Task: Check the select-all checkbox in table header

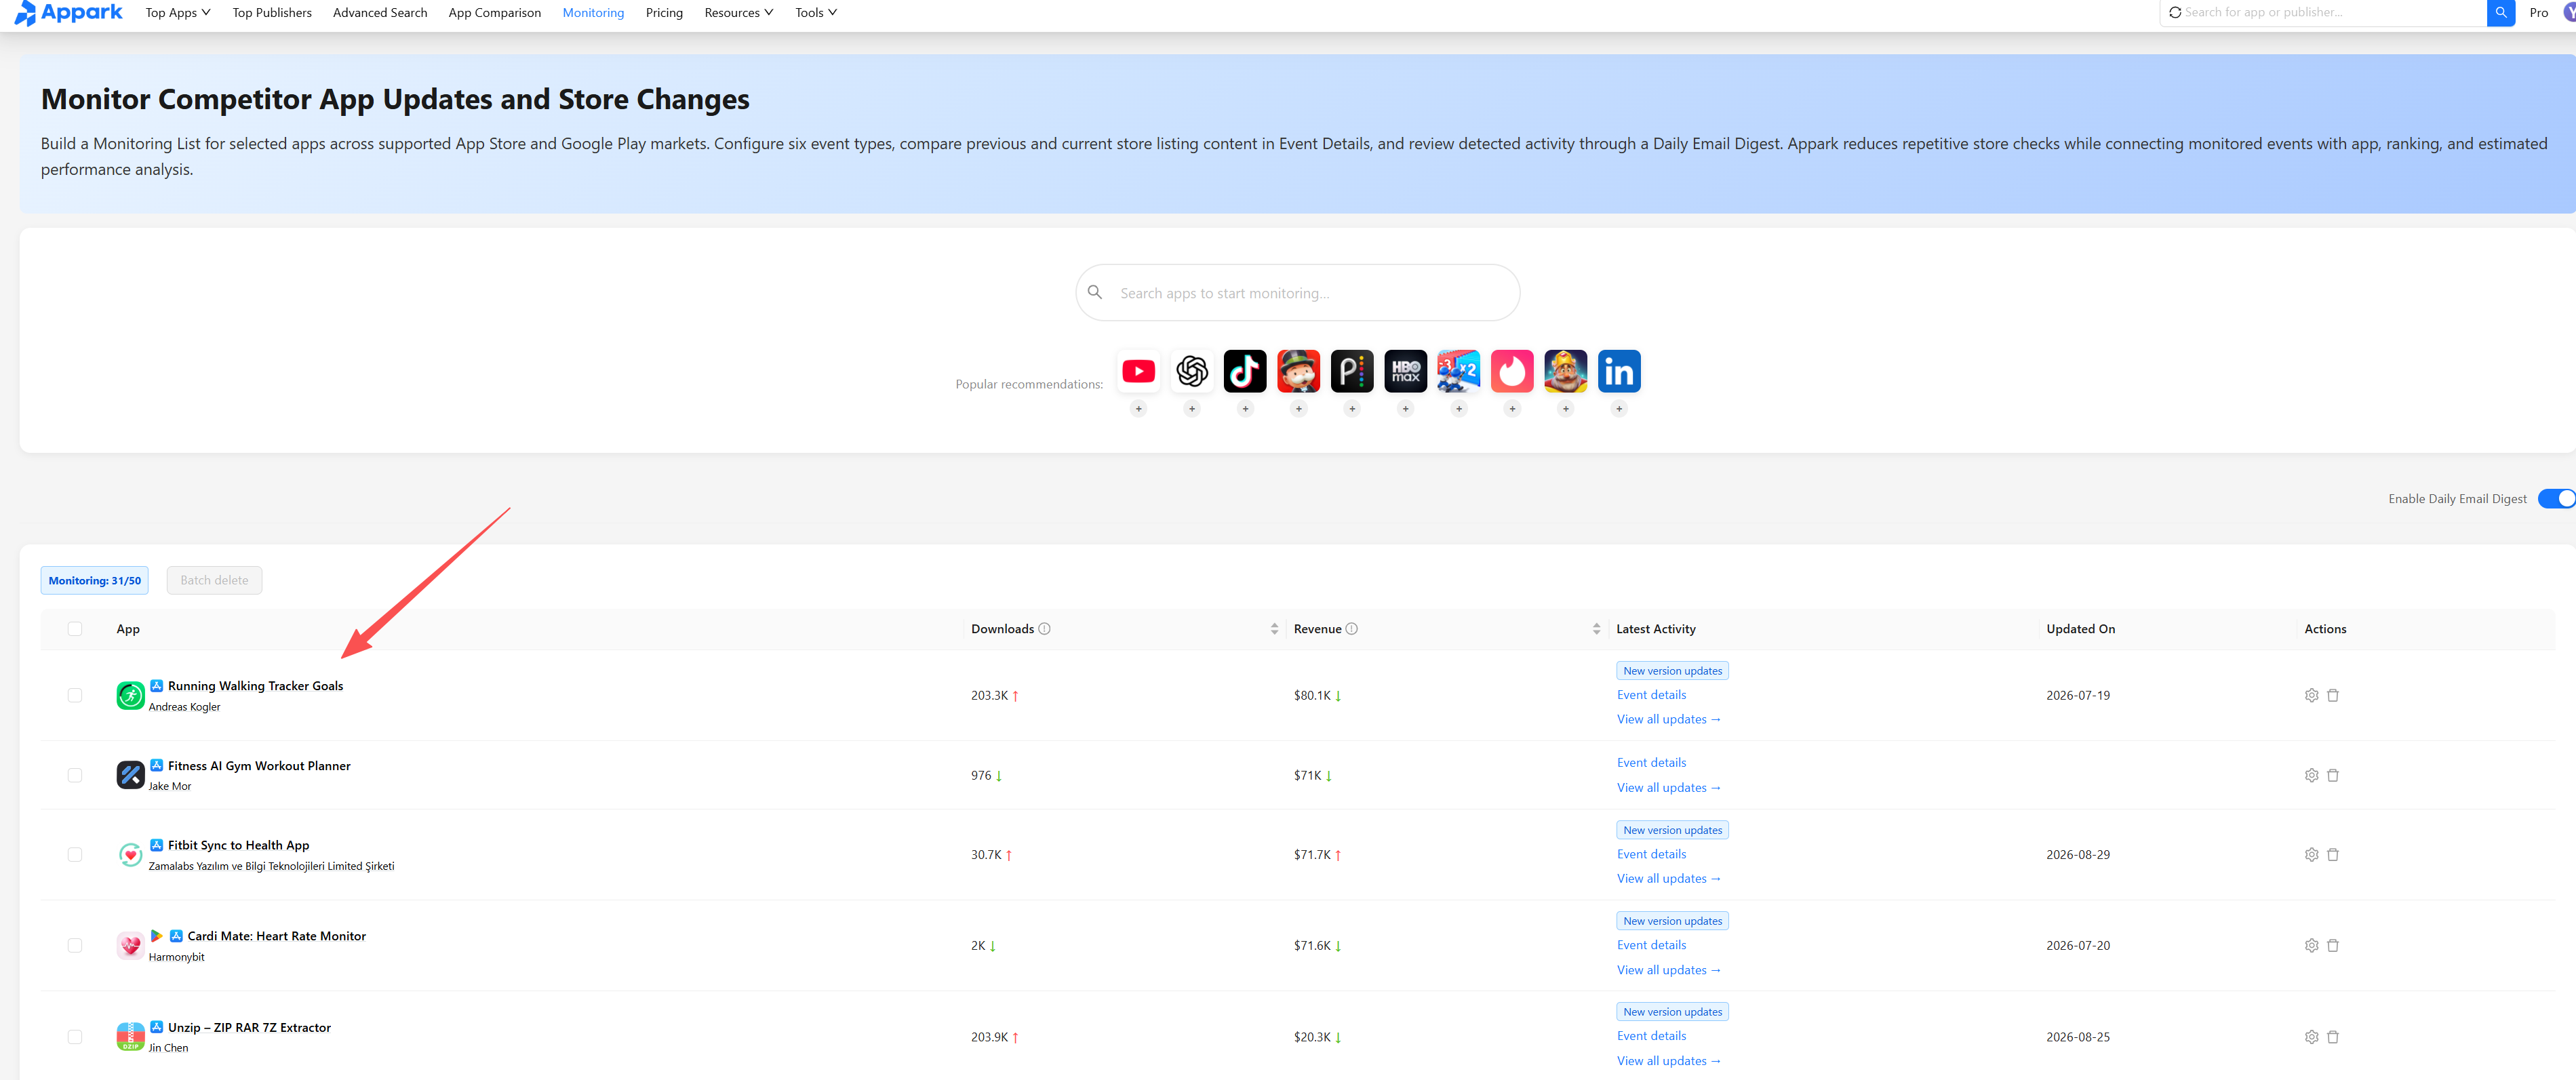Action: (x=75, y=629)
